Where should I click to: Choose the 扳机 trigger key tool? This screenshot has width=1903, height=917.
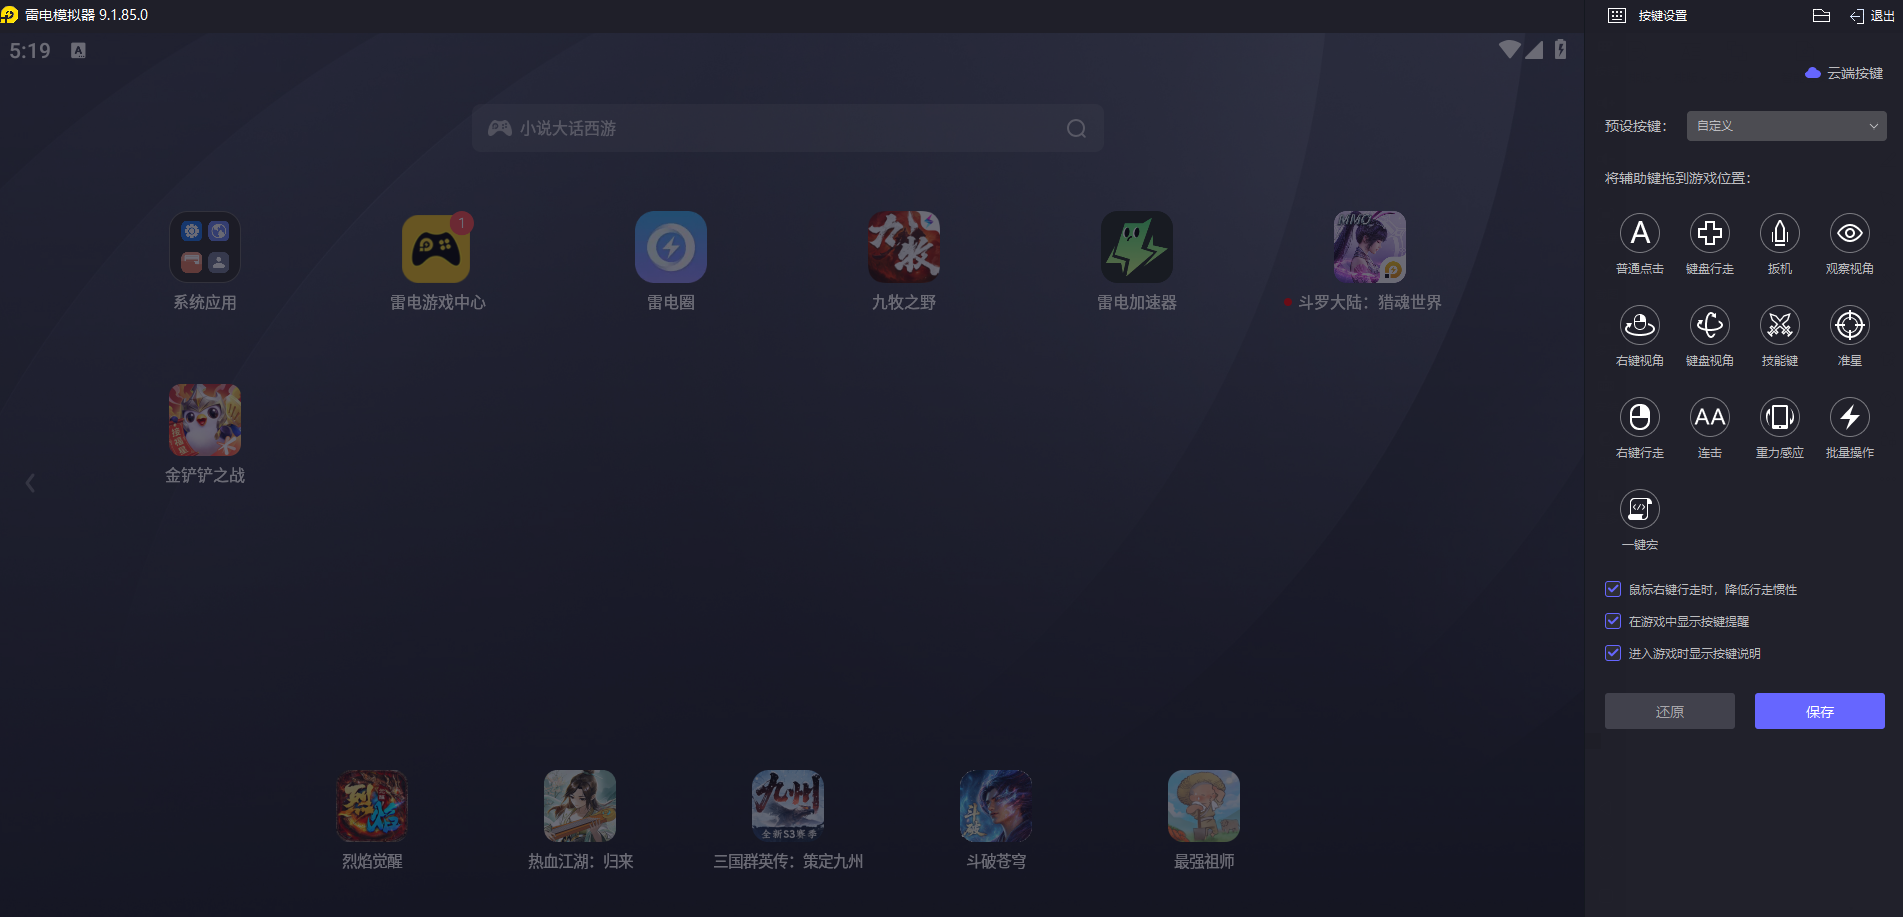[x=1780, y=233]
